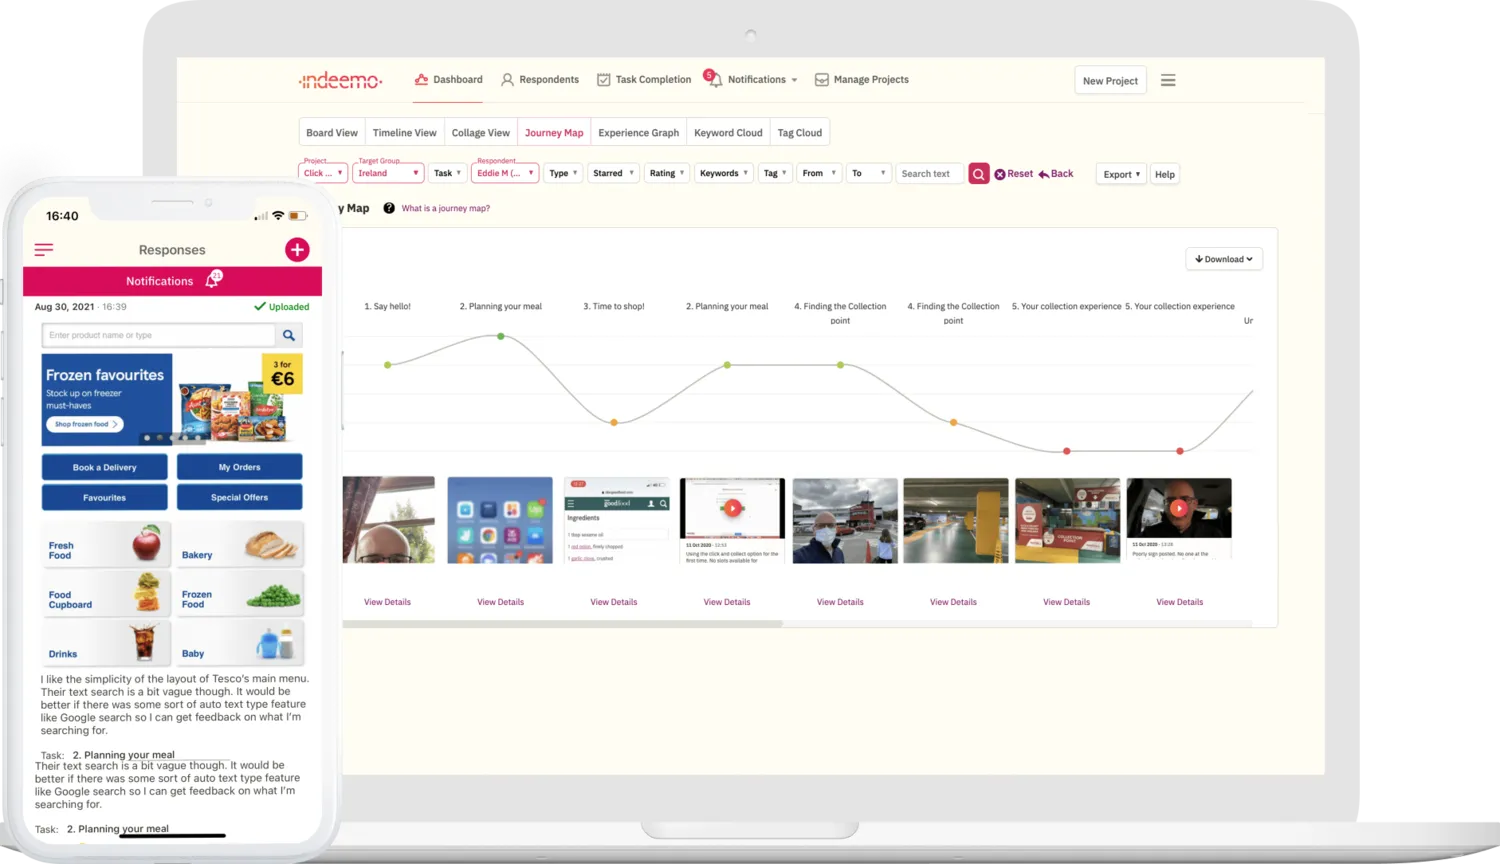Open the Download dropdown on the journey map

(x=1224, y=259)
